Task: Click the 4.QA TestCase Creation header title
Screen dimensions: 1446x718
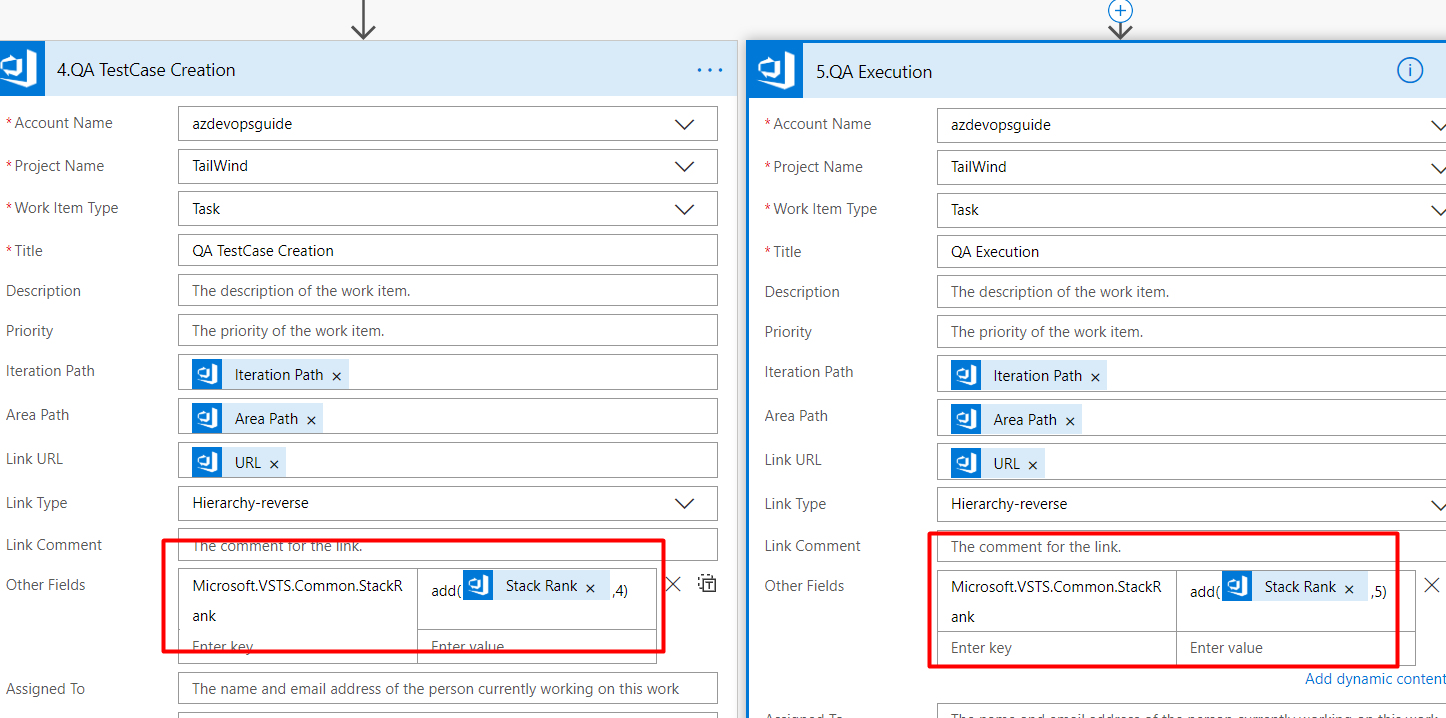Action: click(146, 70)
